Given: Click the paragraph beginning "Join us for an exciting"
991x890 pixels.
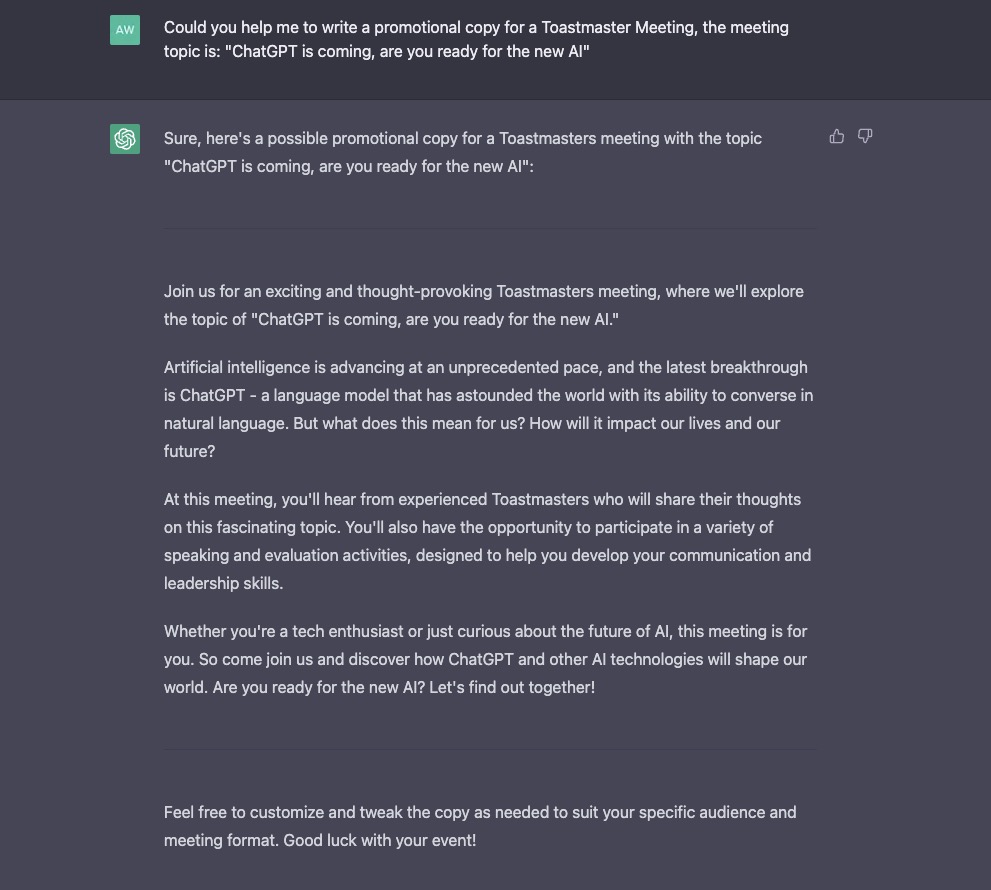Looking at the screenshot, I should tap(483, 305).
